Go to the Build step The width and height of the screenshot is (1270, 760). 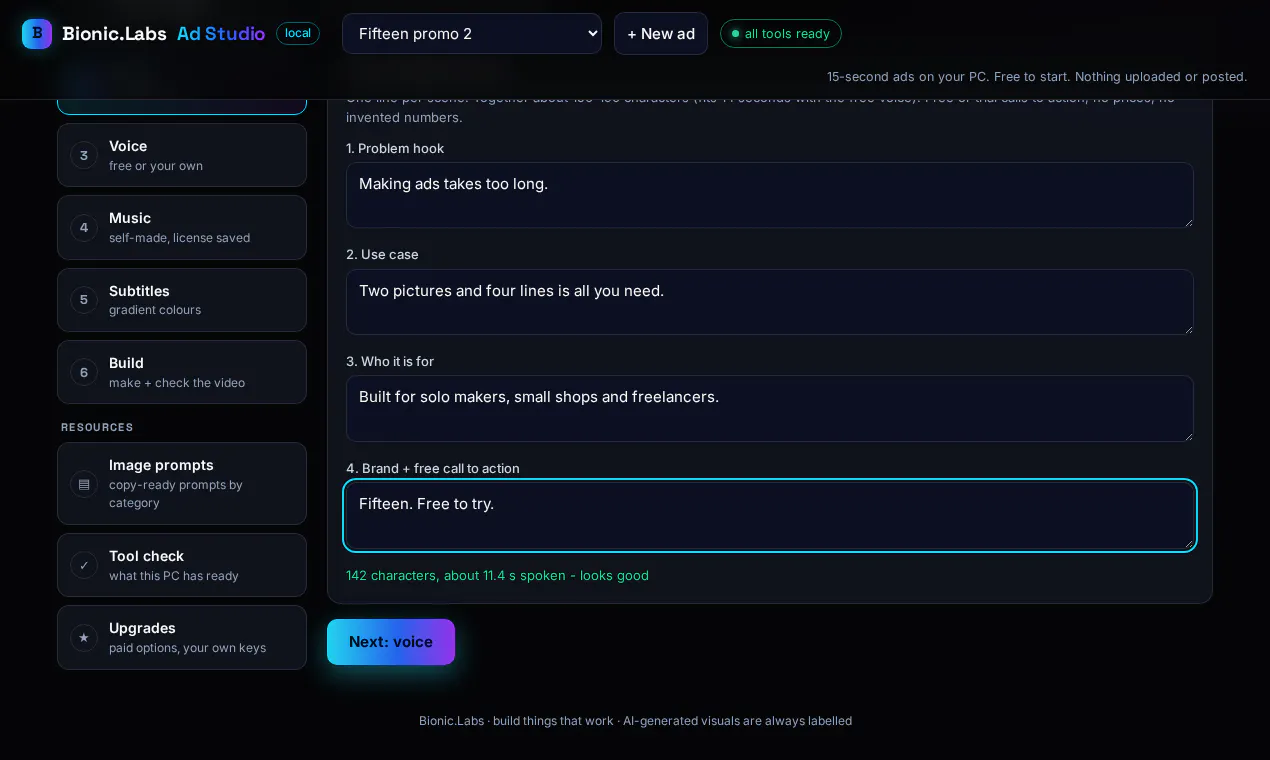click(182, 372)
